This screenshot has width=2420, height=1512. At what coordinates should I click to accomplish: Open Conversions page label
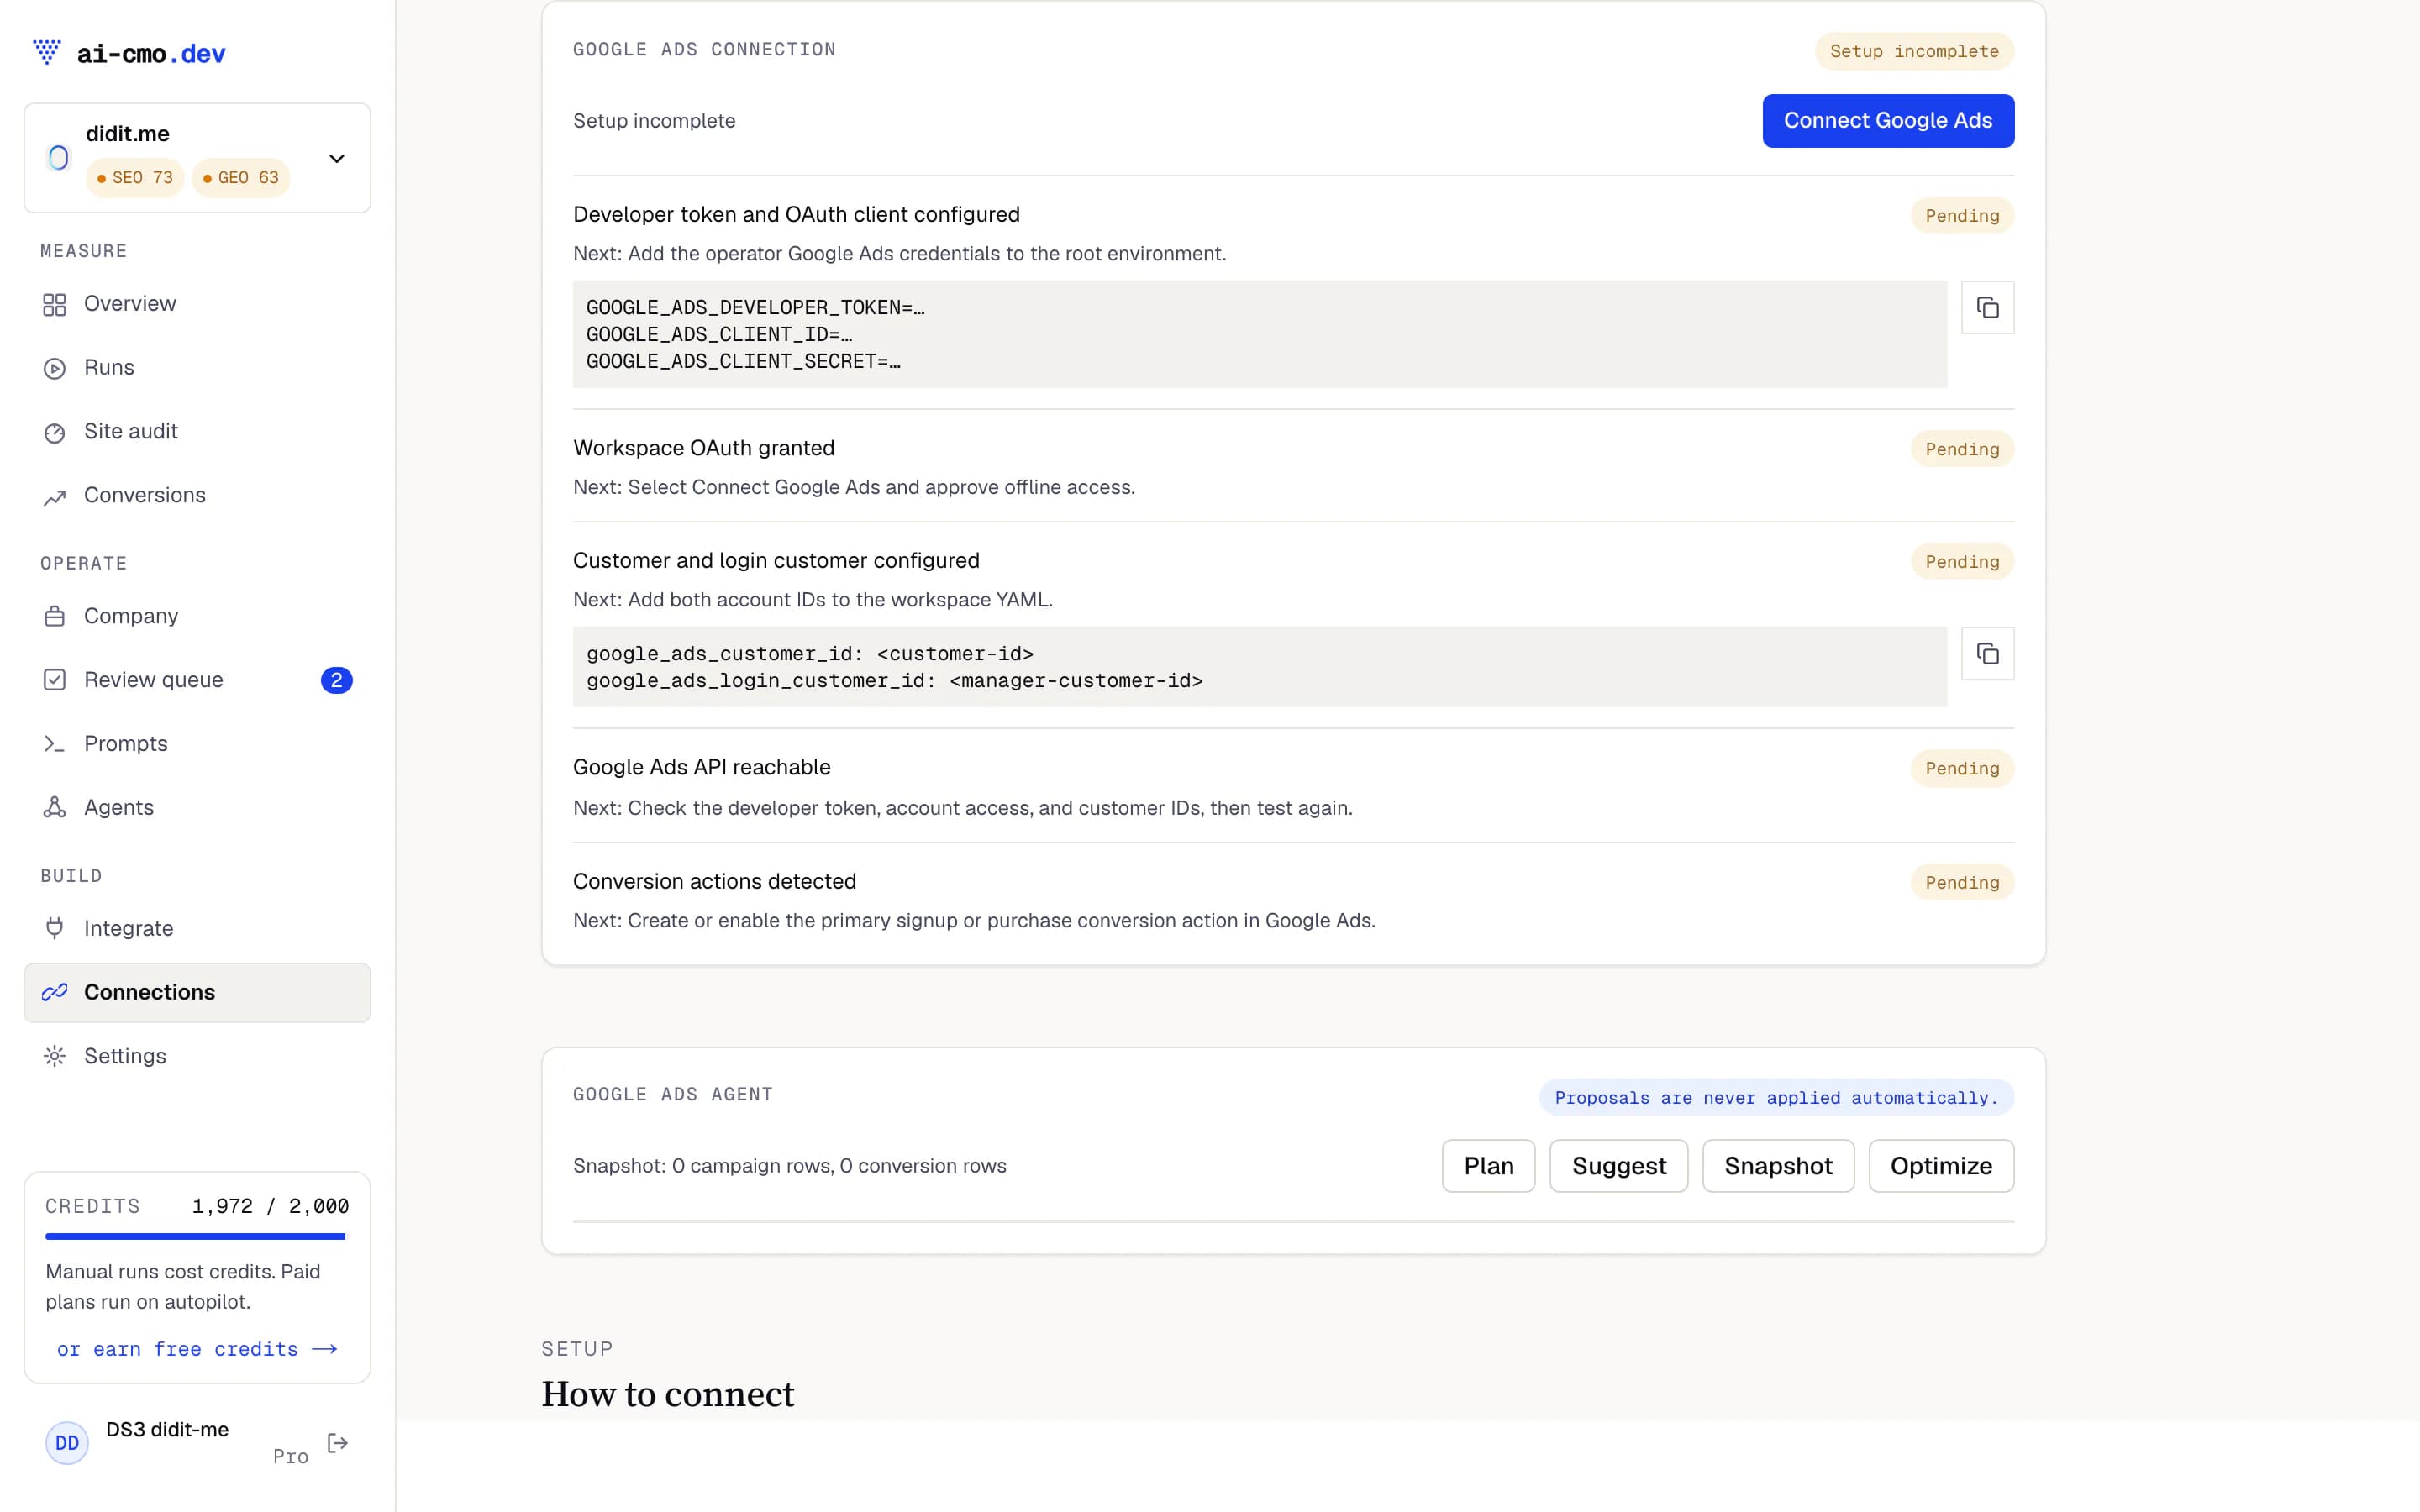145,496
